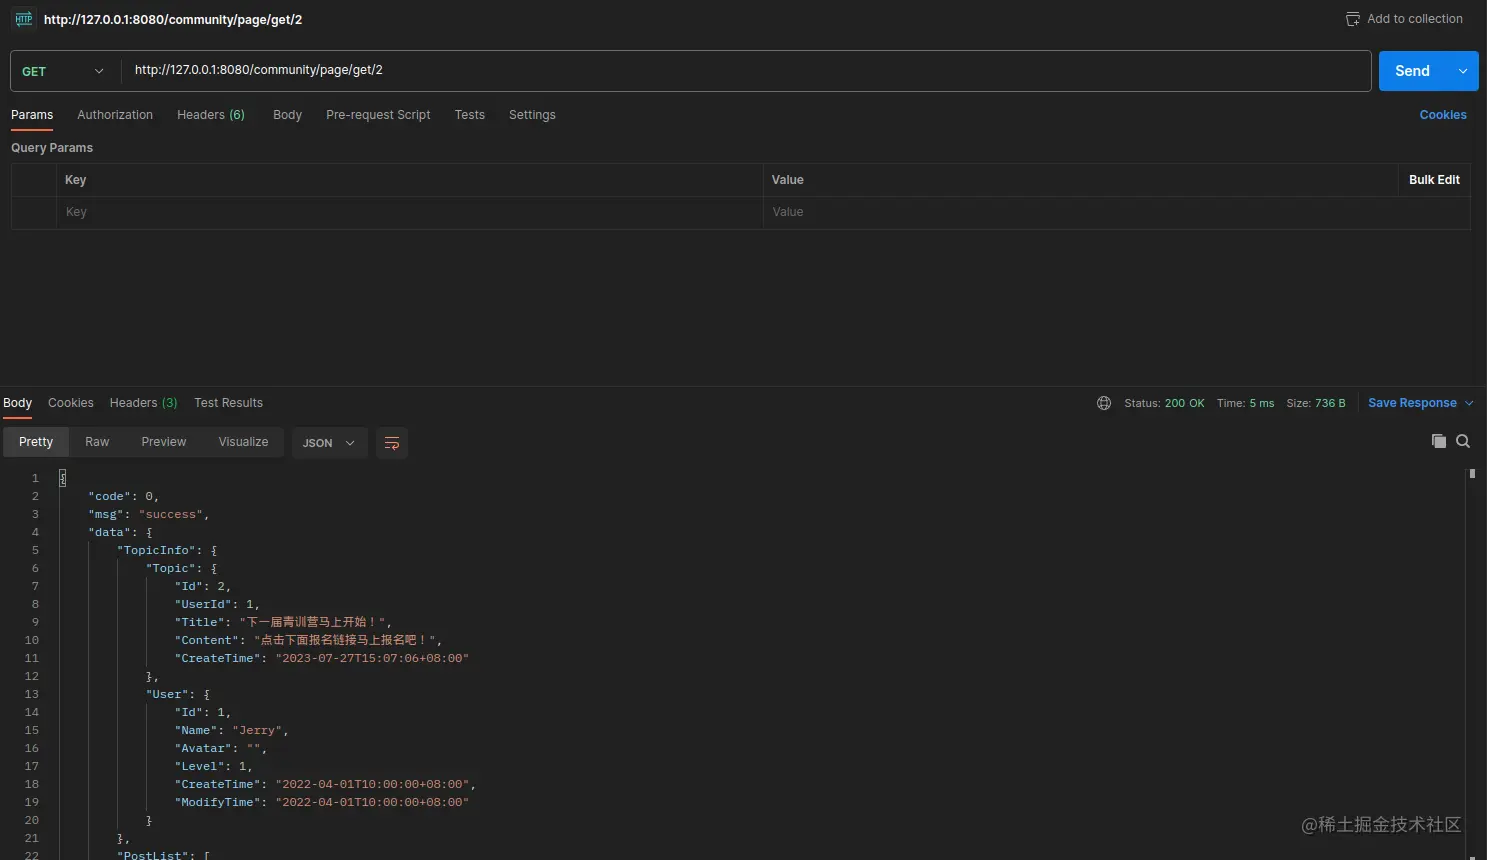Expand the Save Response chevron
The height and width of the screenshot is (860, 1487).
1469,403
